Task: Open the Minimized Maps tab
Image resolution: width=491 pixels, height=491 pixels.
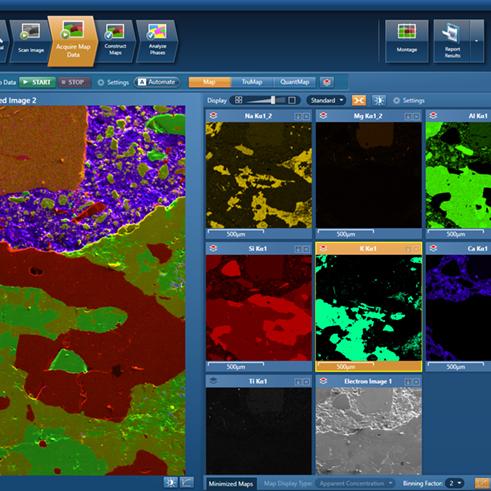Action: pyautogui.click(x=231, y=483)
